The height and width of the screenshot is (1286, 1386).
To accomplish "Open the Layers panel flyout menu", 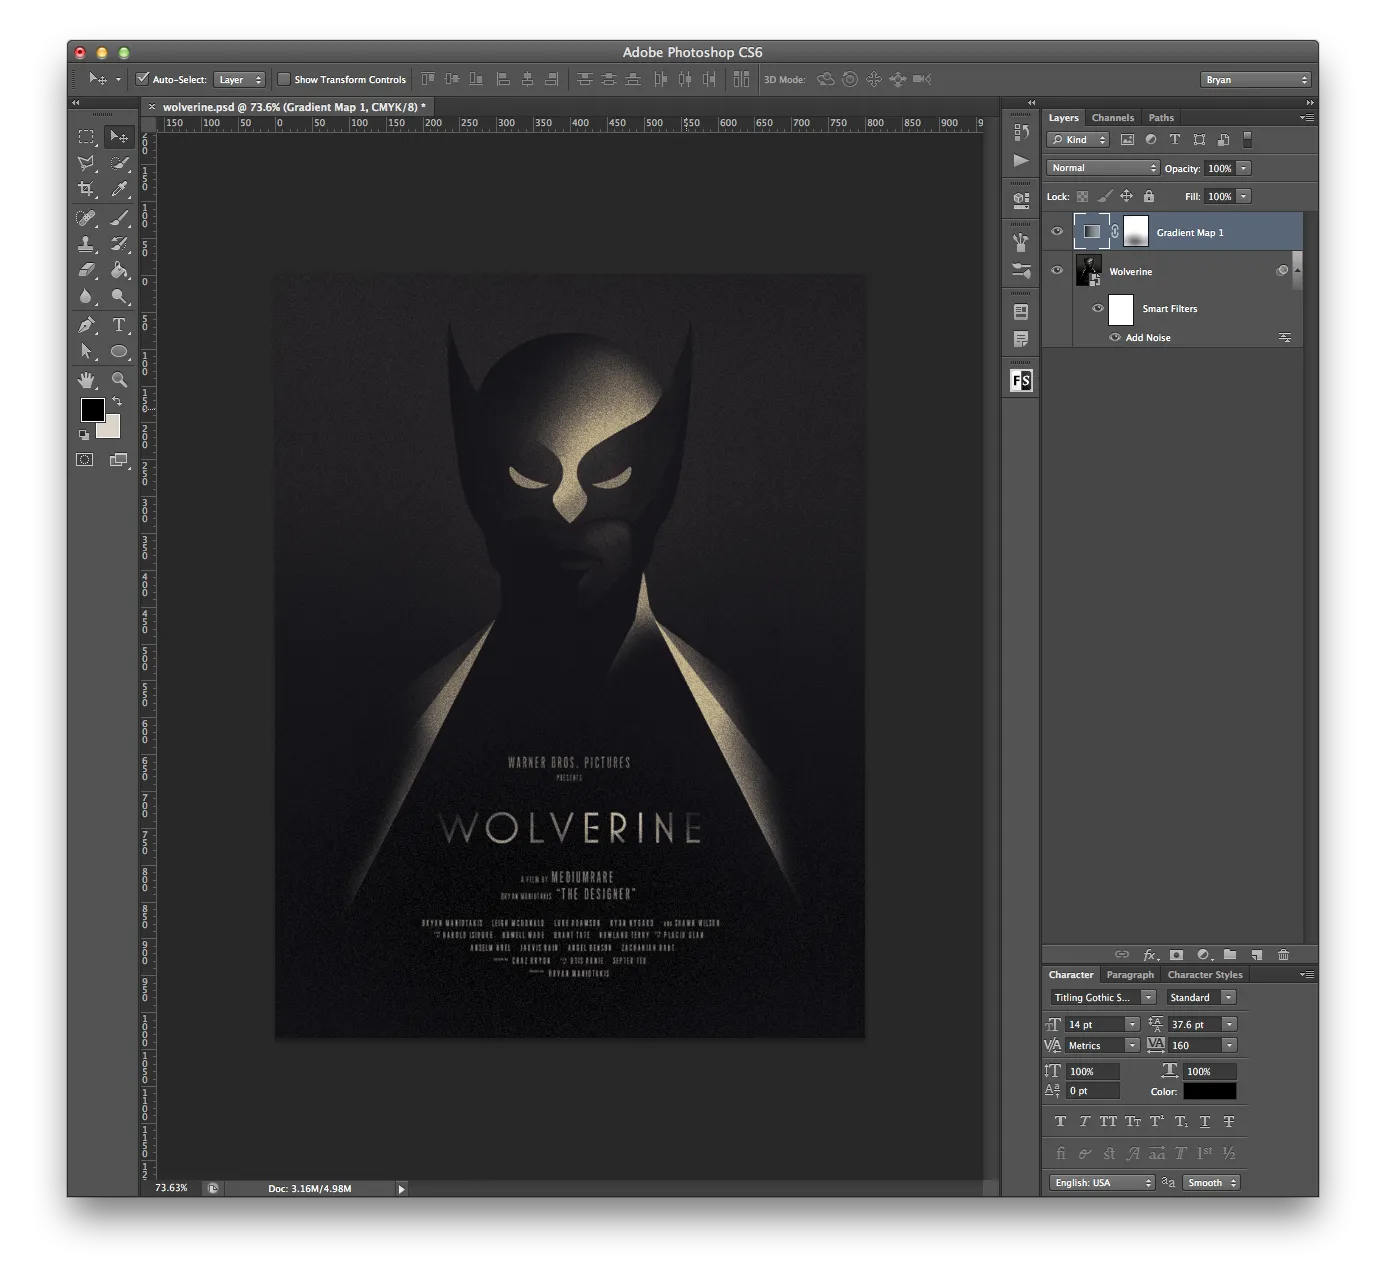I will [x=1307, y=117].
